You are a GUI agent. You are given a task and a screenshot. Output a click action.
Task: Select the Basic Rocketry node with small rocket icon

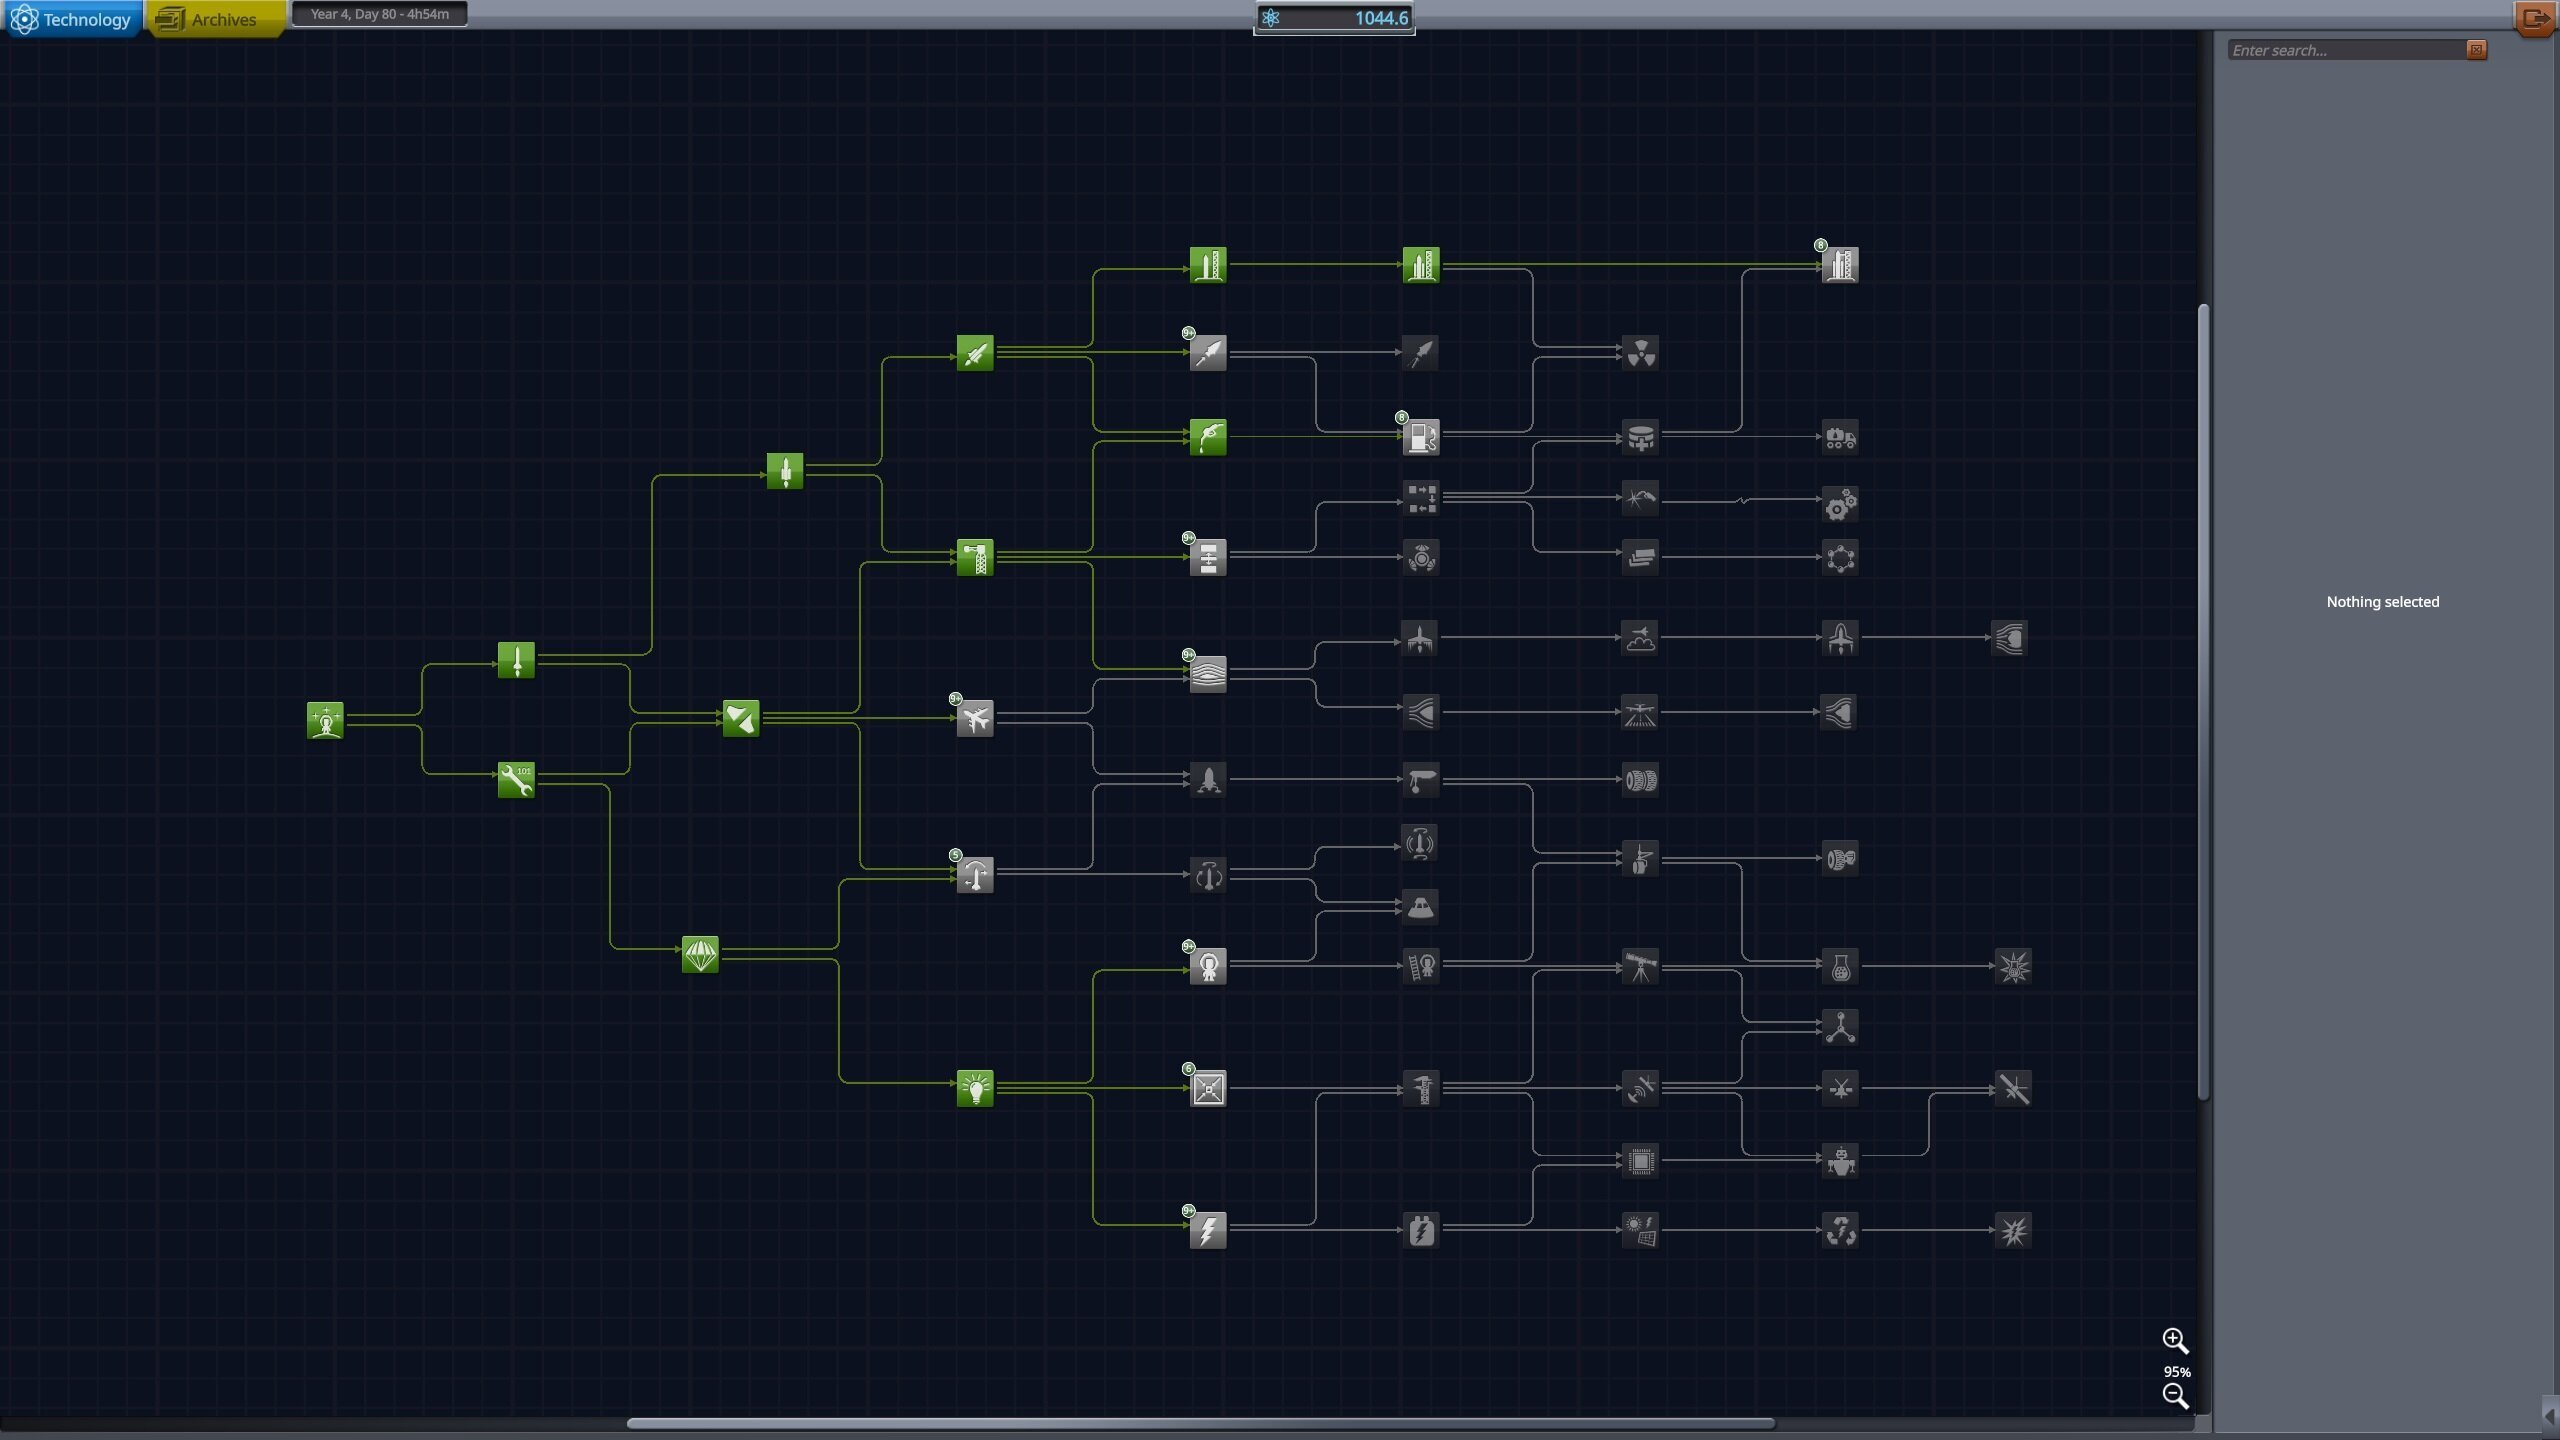coord(516,660)
